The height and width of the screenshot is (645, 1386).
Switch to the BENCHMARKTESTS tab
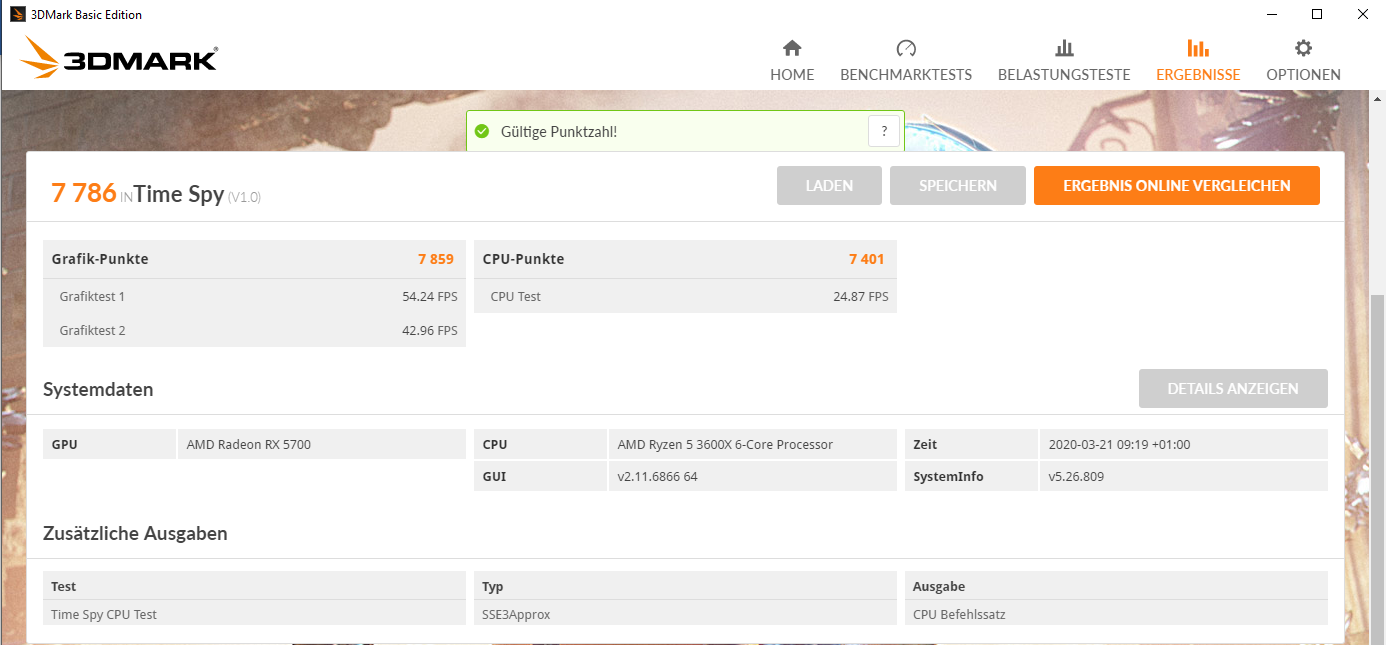906,60
